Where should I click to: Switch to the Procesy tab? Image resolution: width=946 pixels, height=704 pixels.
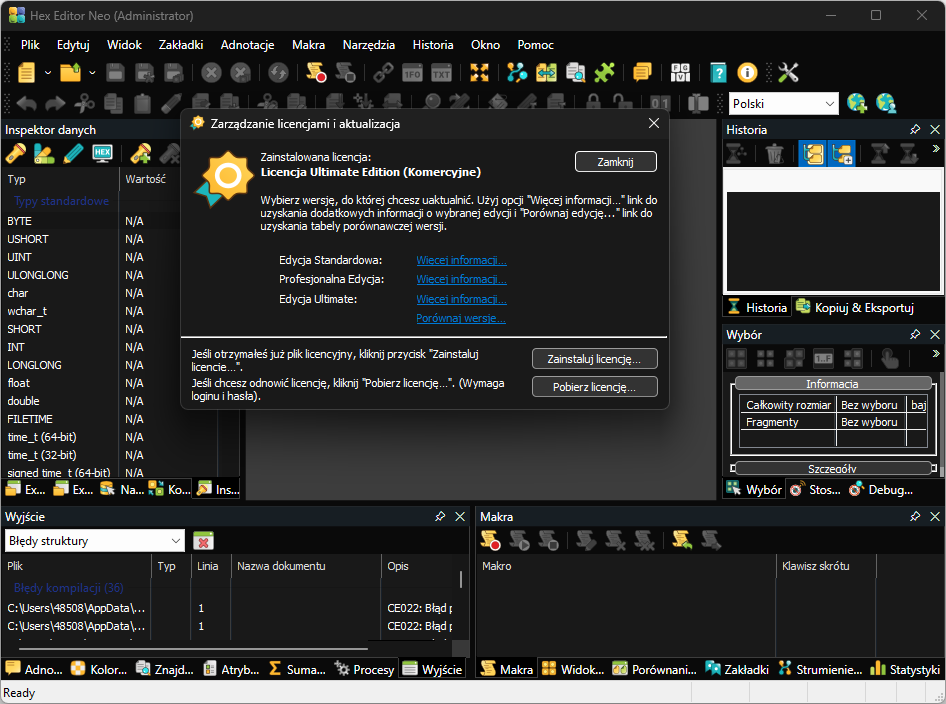365,669
